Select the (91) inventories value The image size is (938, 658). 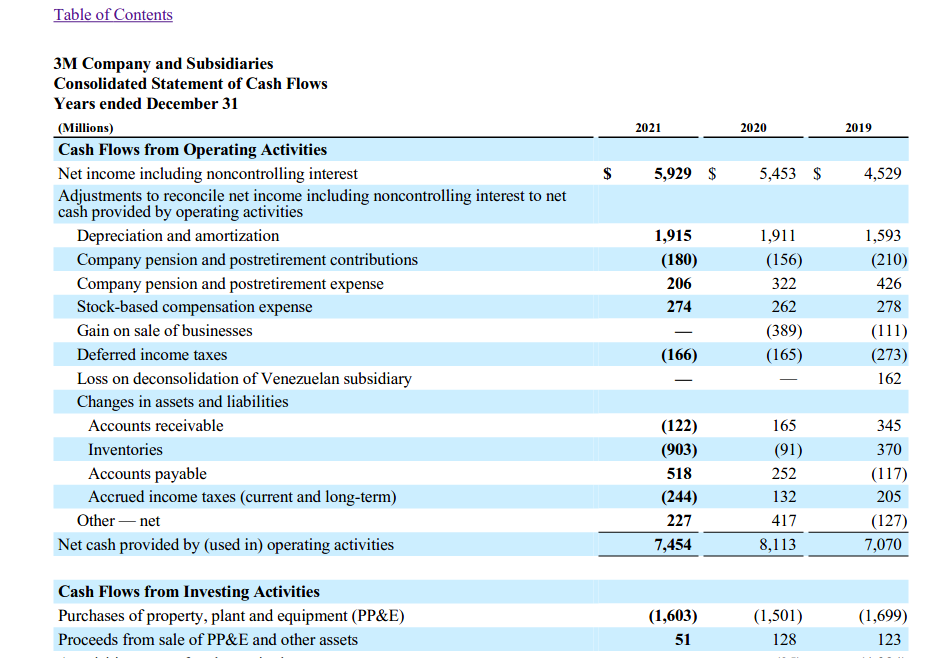788,450
